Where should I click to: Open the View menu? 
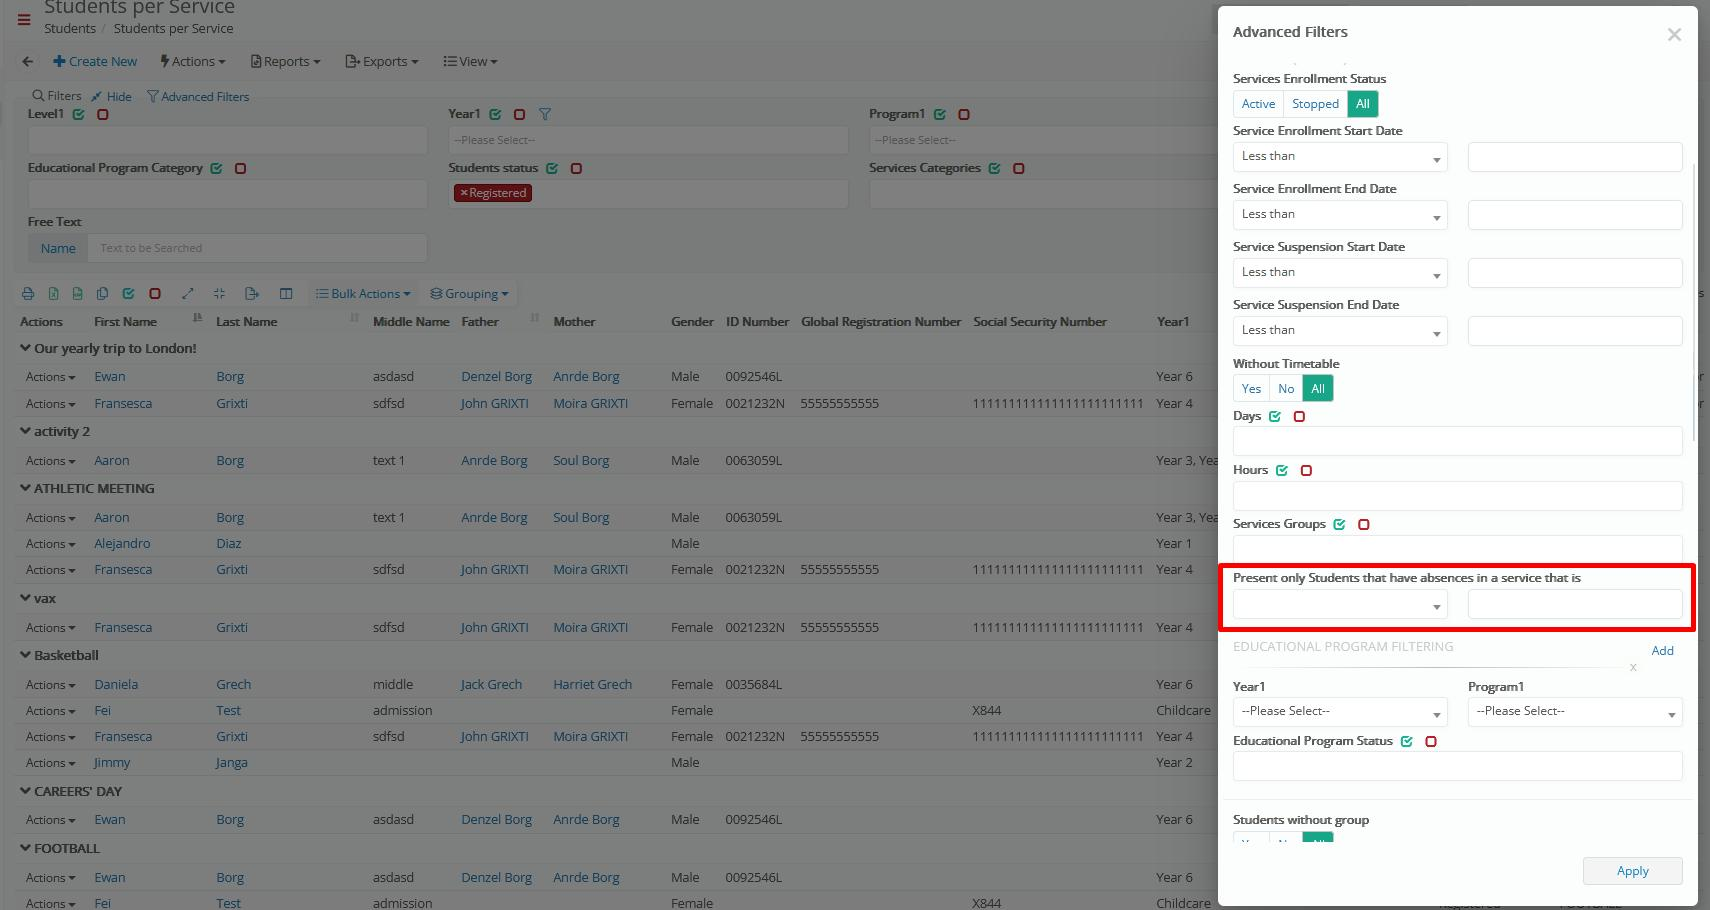(x=470, y=61)
